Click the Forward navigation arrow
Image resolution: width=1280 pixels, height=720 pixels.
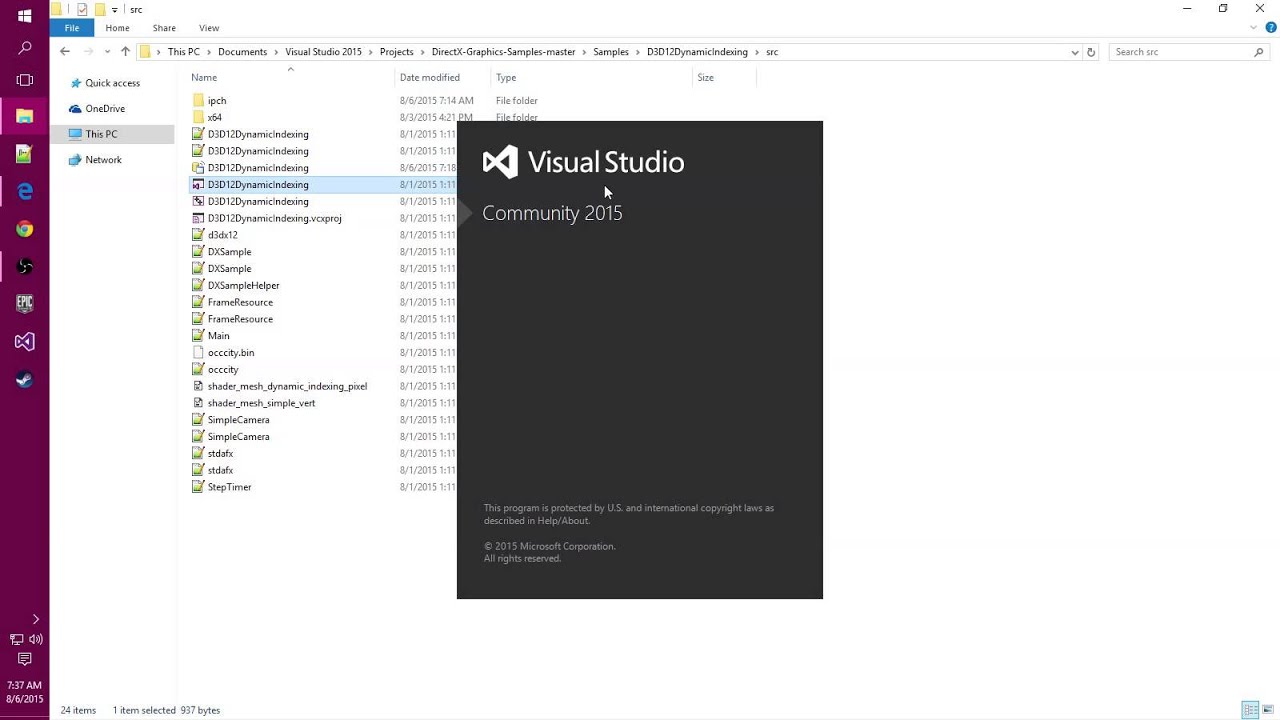(88, 52)
